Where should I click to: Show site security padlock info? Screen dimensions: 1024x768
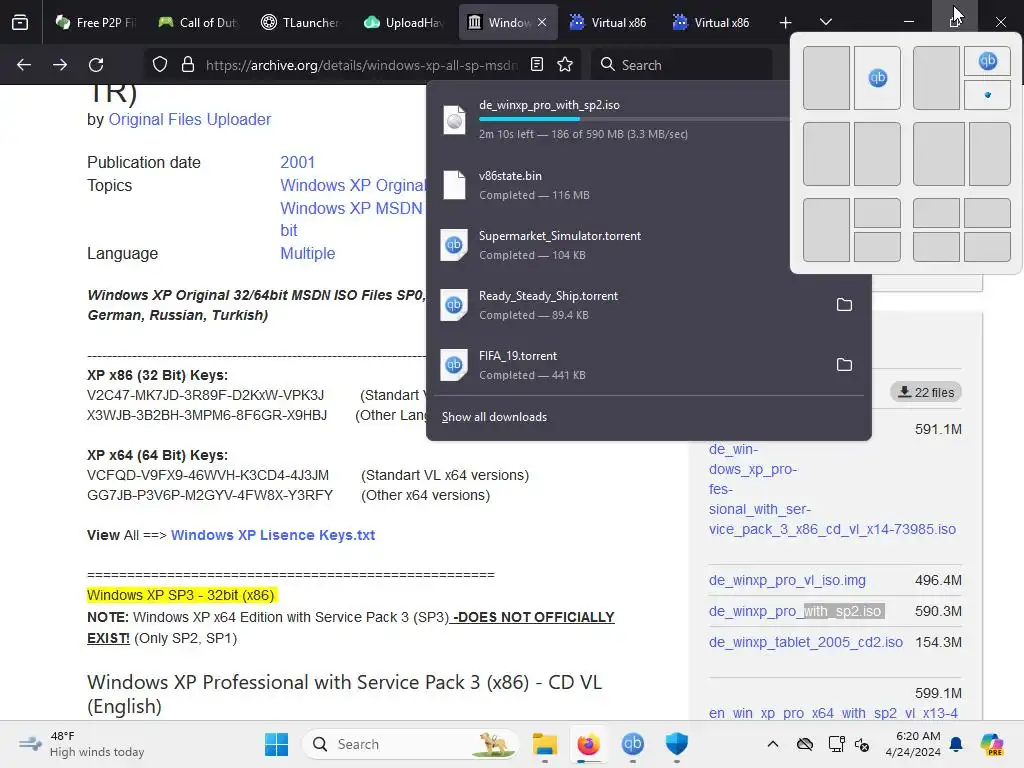(188, 65)
